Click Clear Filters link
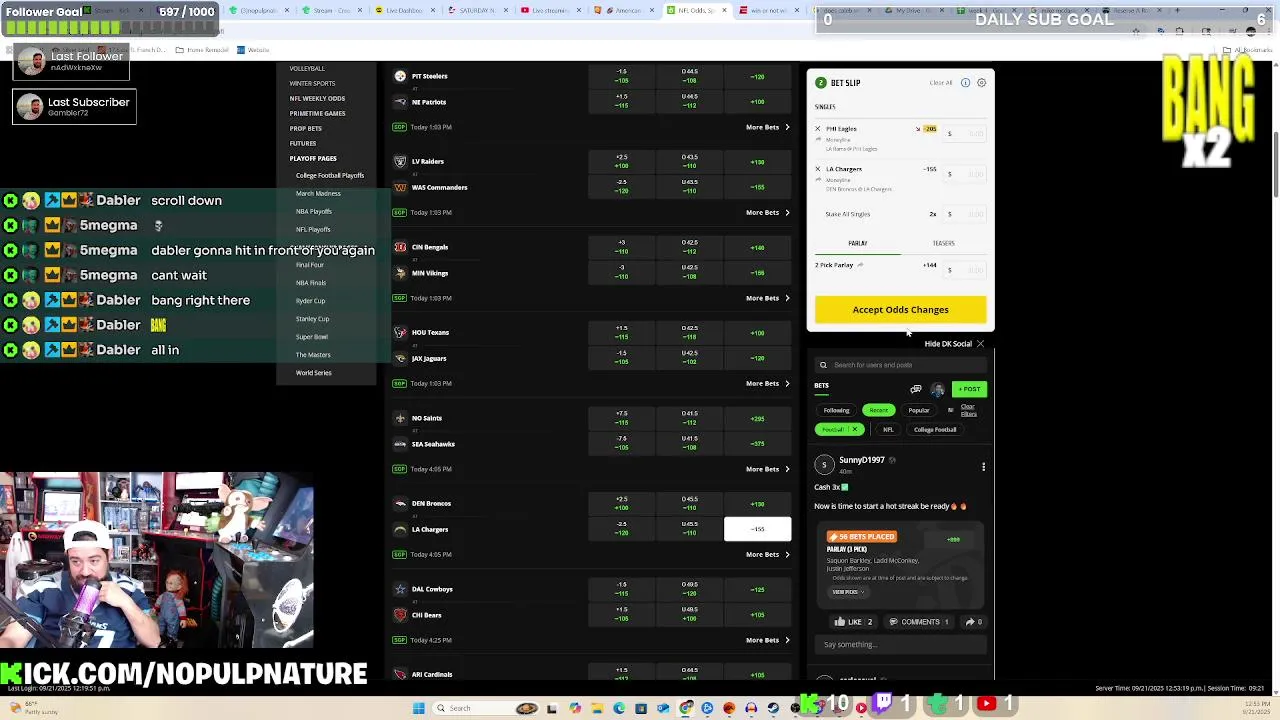This screenshot has height=720, width=1280. tap(968, 410)
